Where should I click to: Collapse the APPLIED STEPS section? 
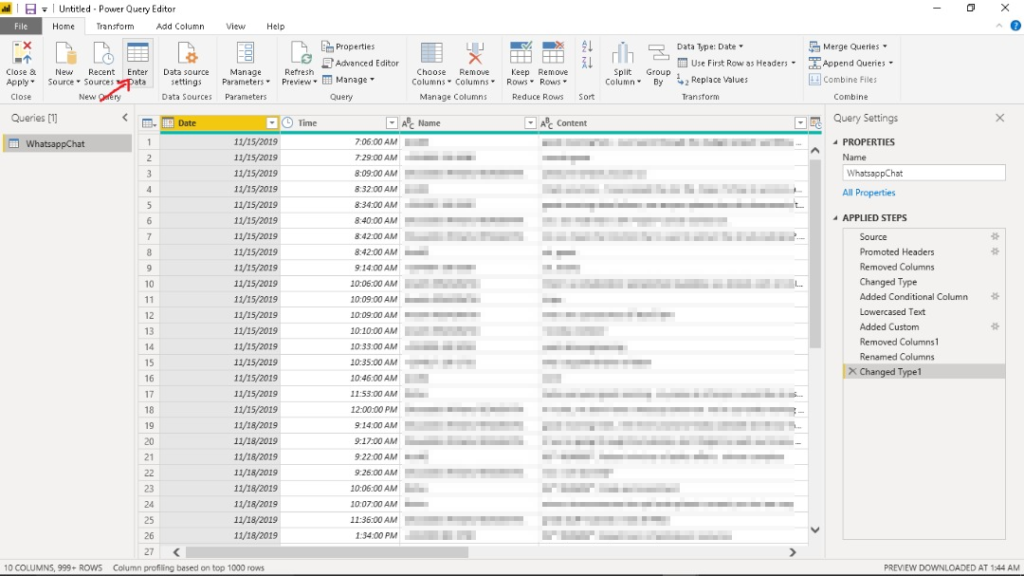click(835, 217)
